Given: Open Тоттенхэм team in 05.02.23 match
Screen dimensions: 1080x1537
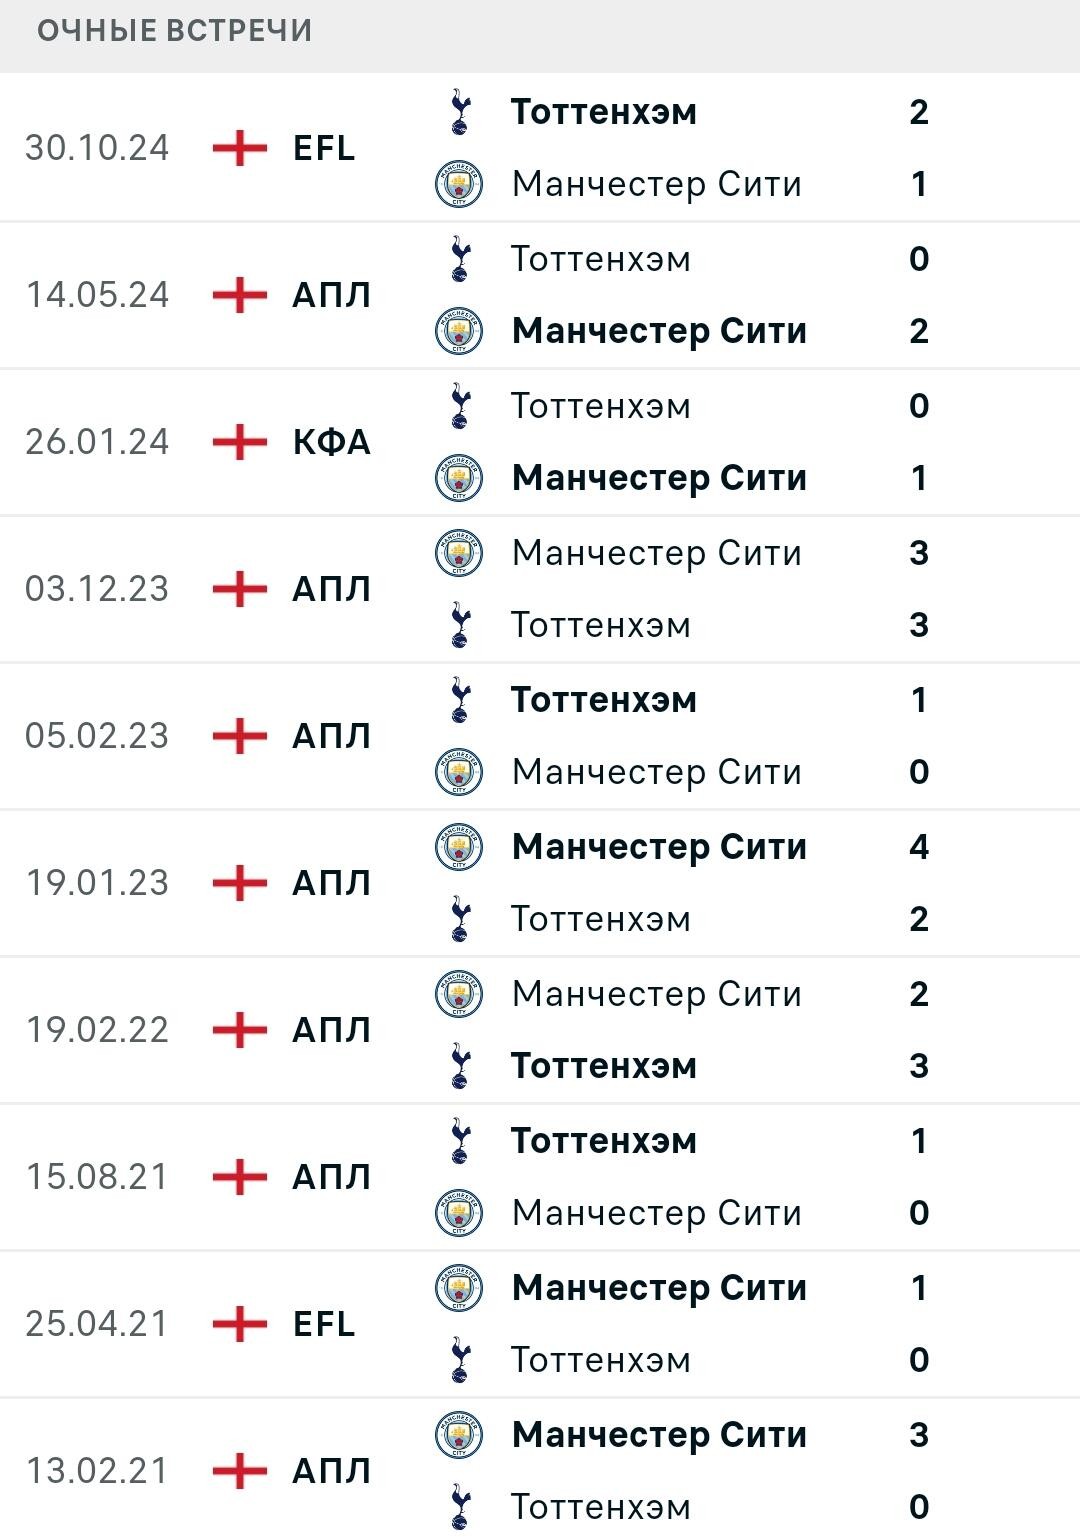Looking at the screenshot, I should 604,700.
